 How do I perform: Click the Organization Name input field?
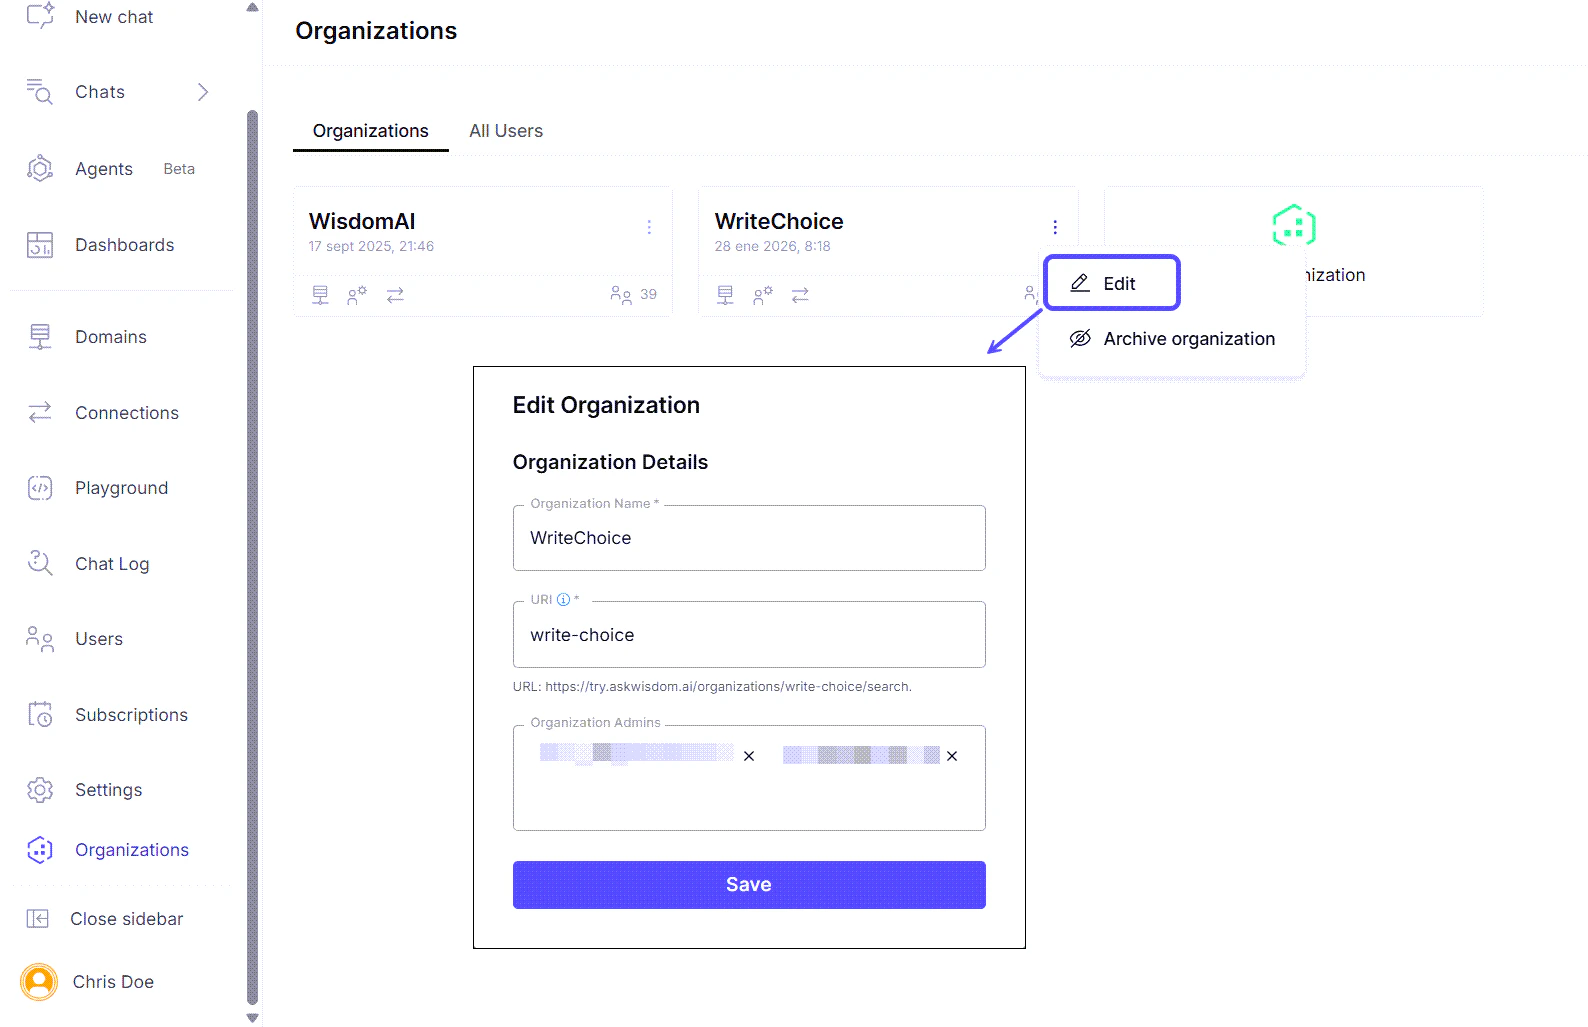pos(749,538)
